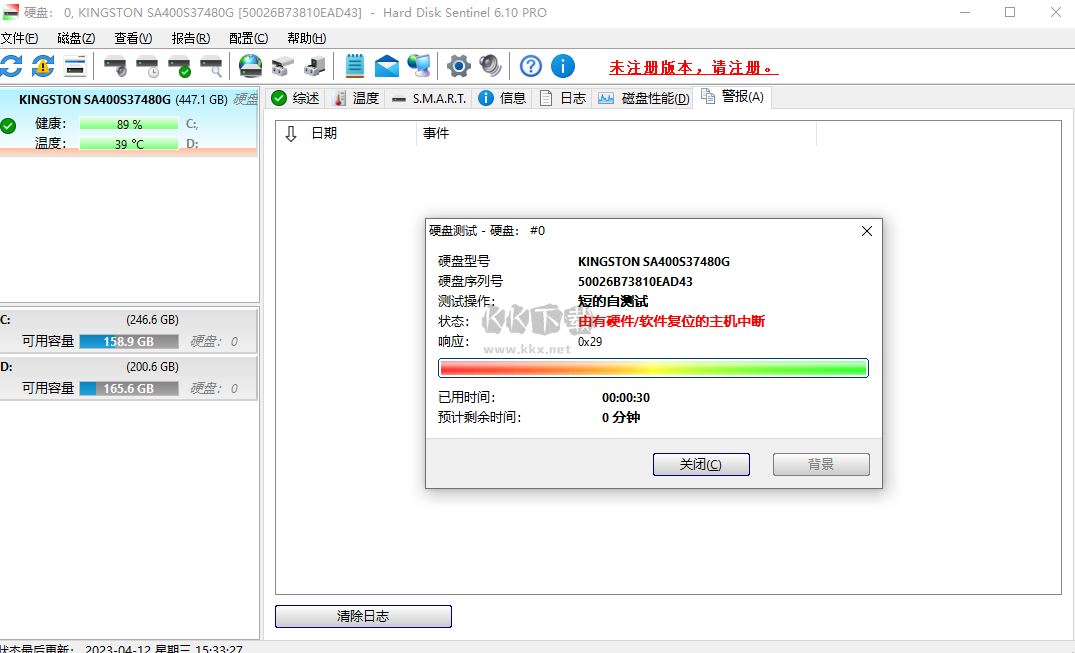Image resolution: width=1075 pixels, height=653 pixels.
Task: Open the 配置(C) menu
Action: click(x=248, y=38)
